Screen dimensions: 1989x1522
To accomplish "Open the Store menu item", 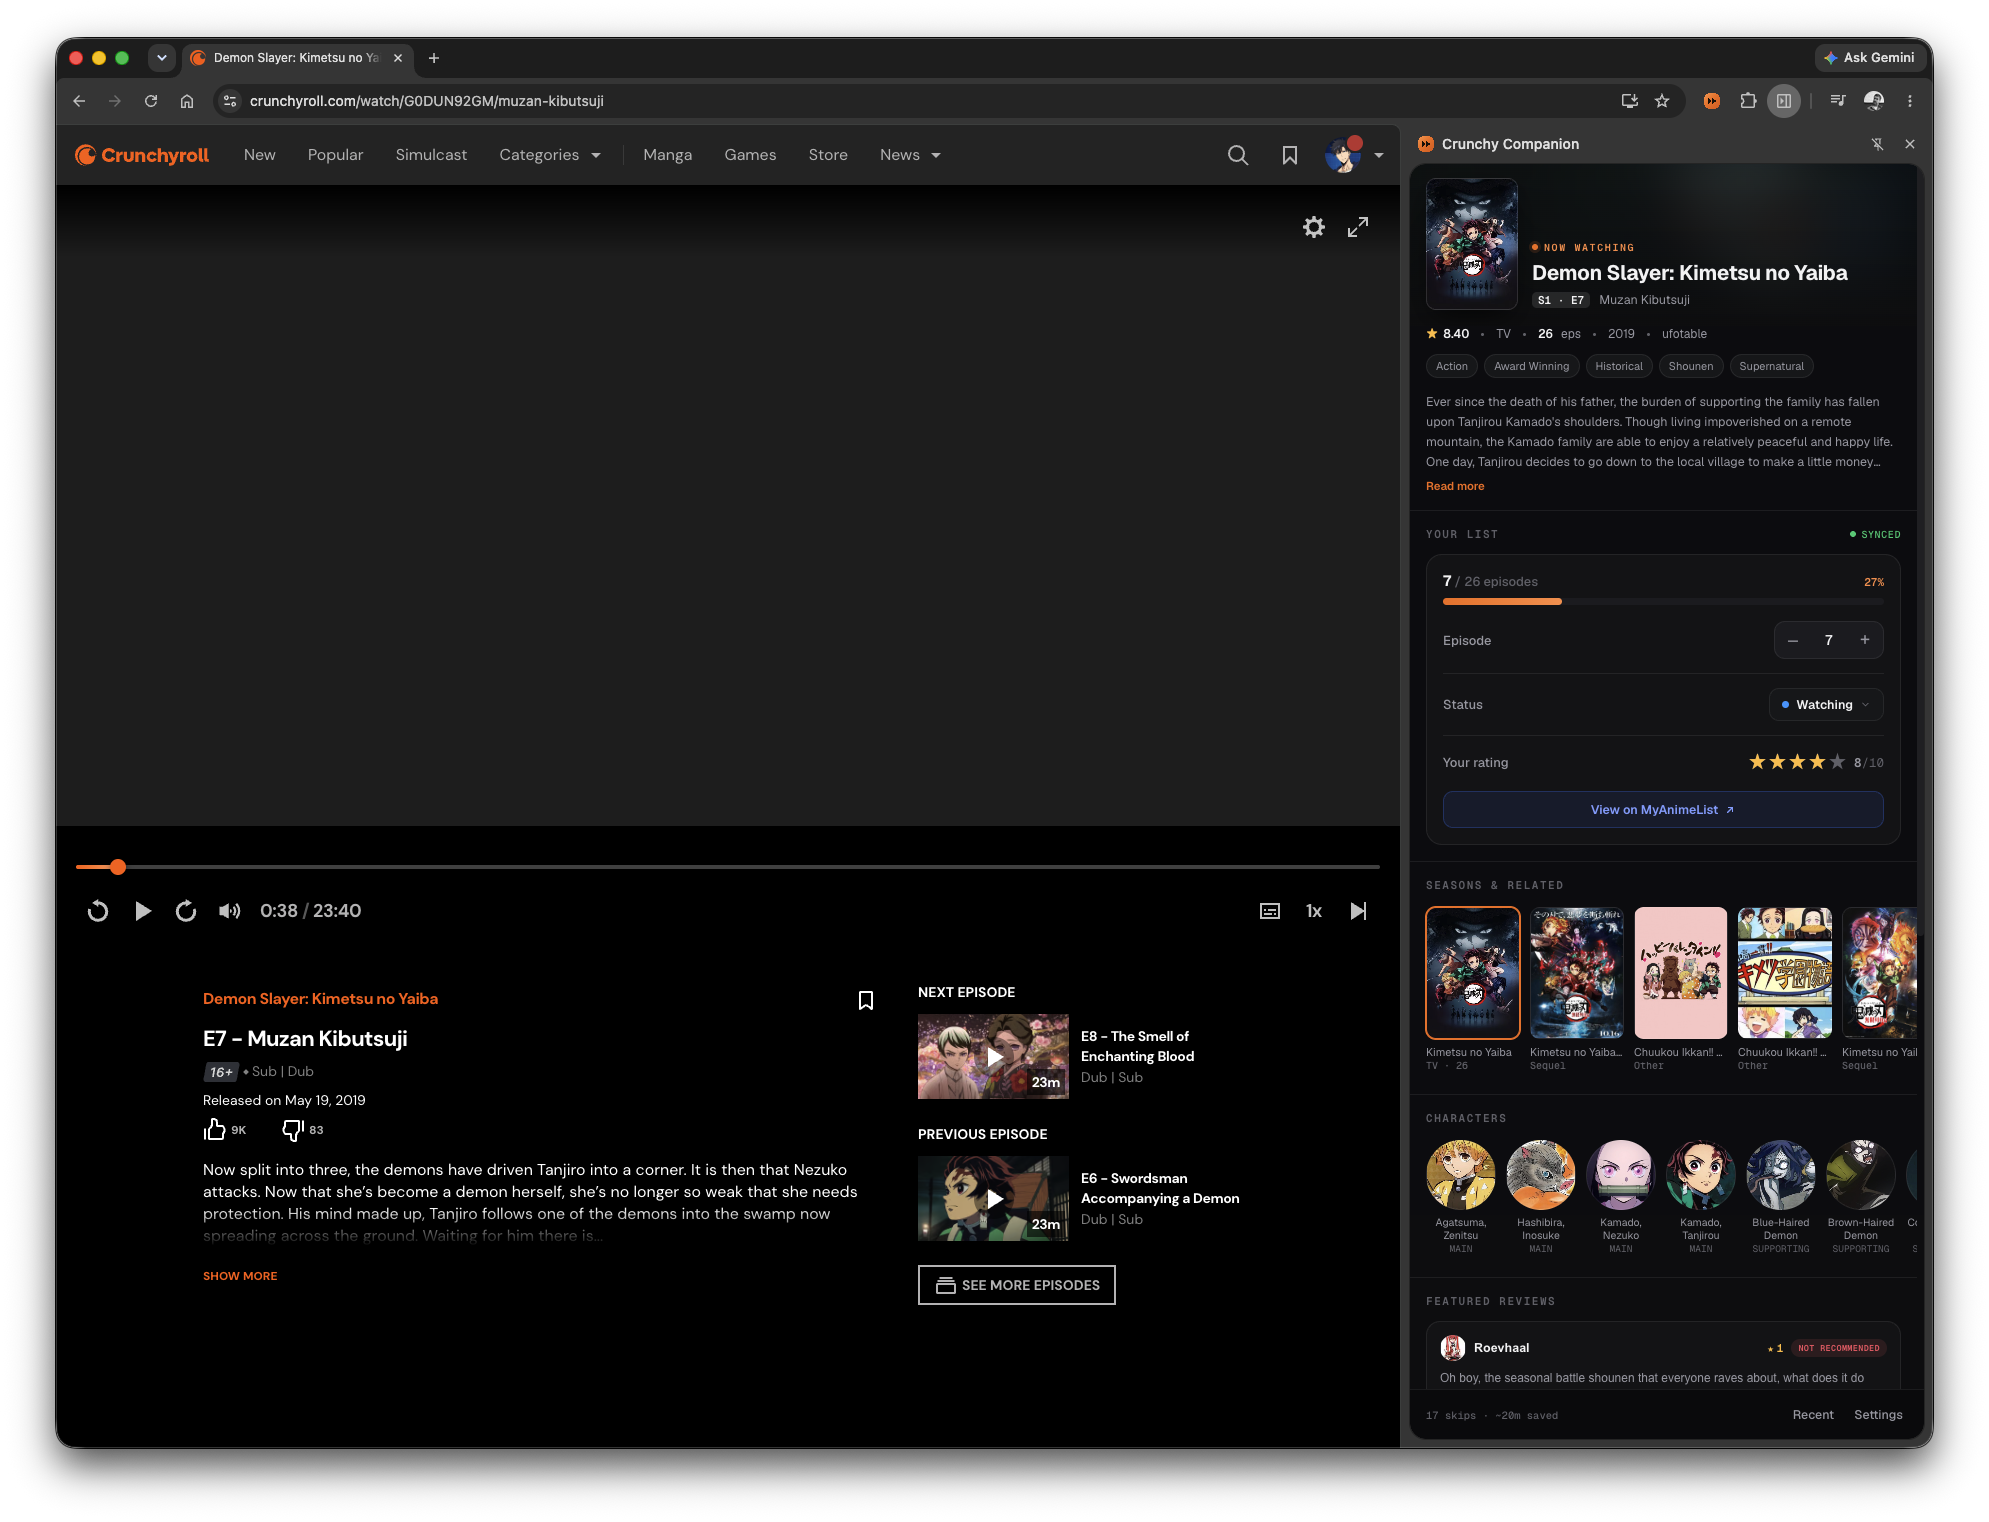I will click(828, 155).
